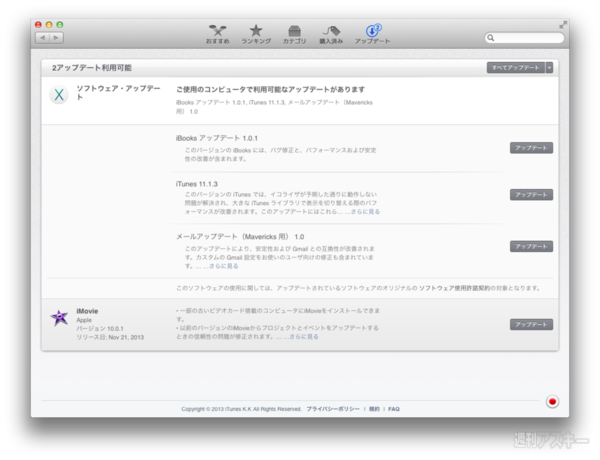Click the バージョン 10.0.1 text
Viewport: 600px width, 460px height.
100,329
